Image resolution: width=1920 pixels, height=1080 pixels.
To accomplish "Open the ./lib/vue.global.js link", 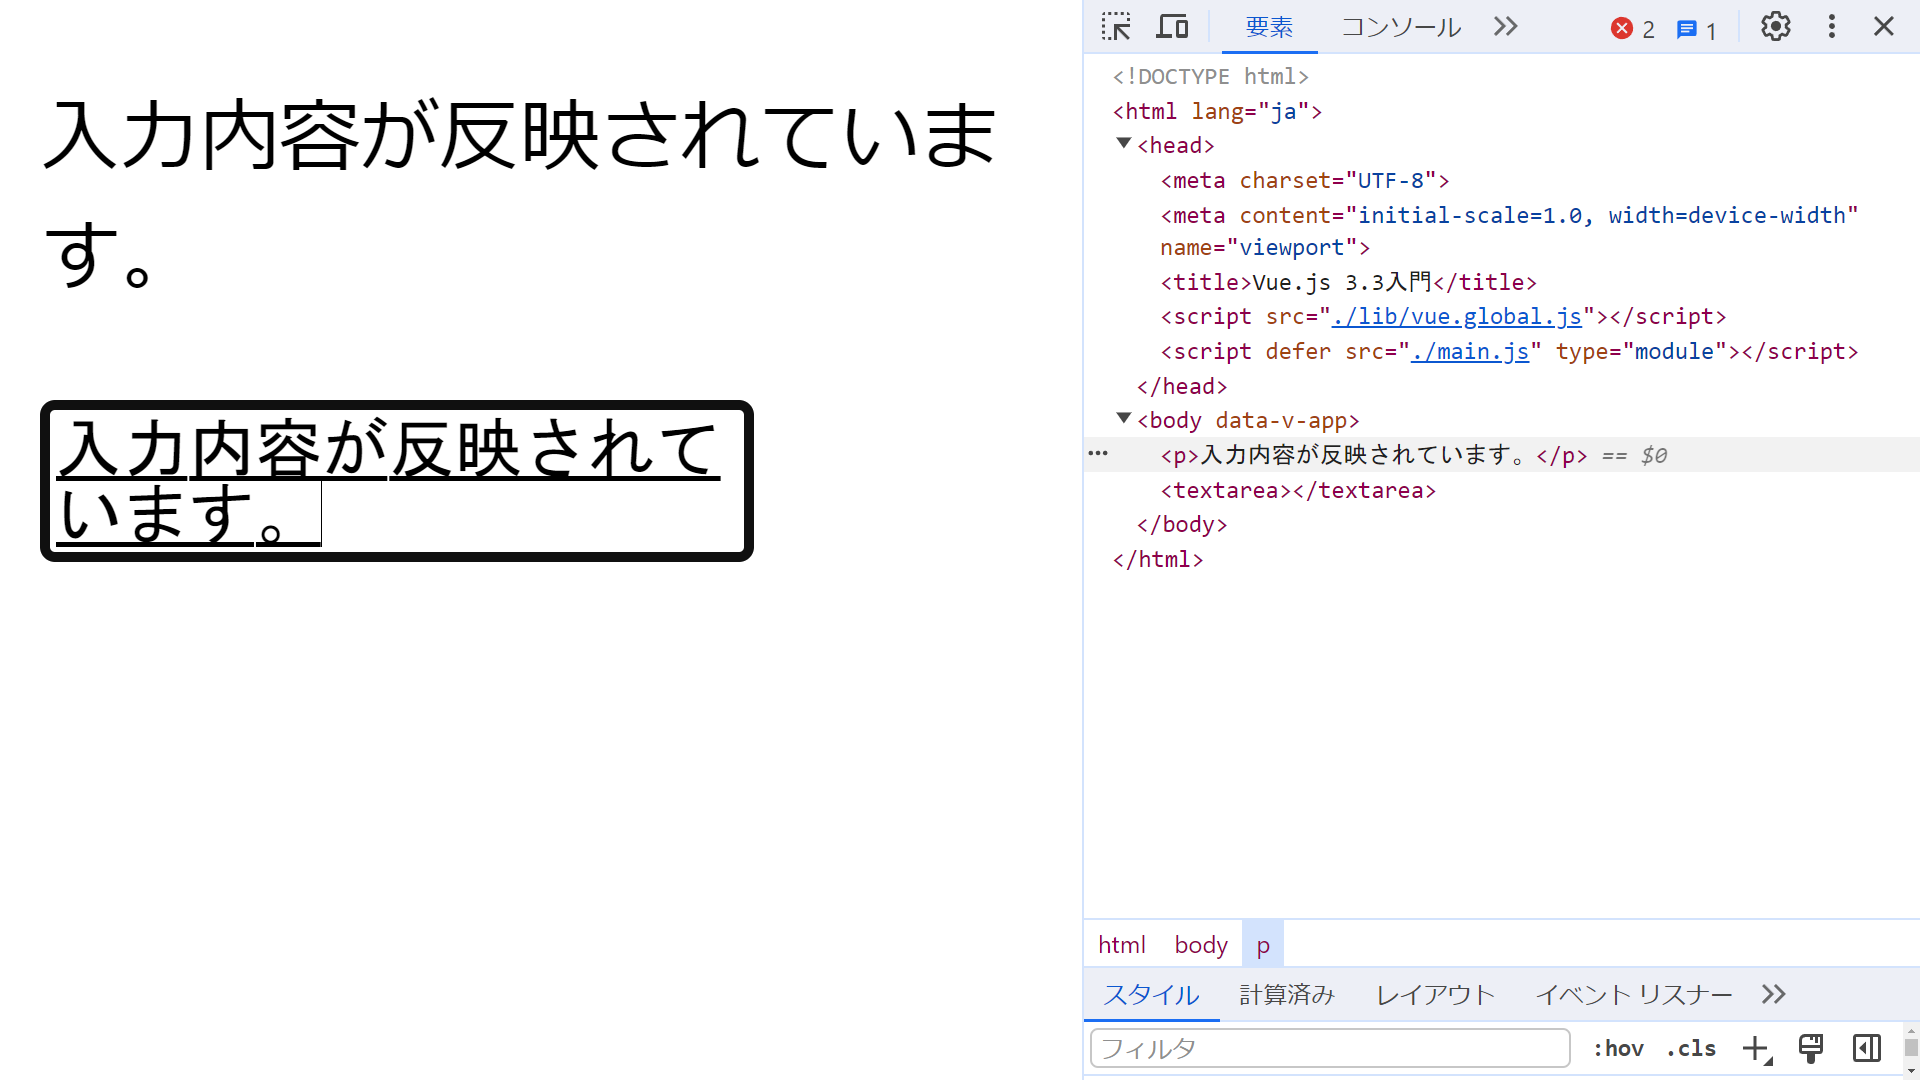I will point(1456,317).
